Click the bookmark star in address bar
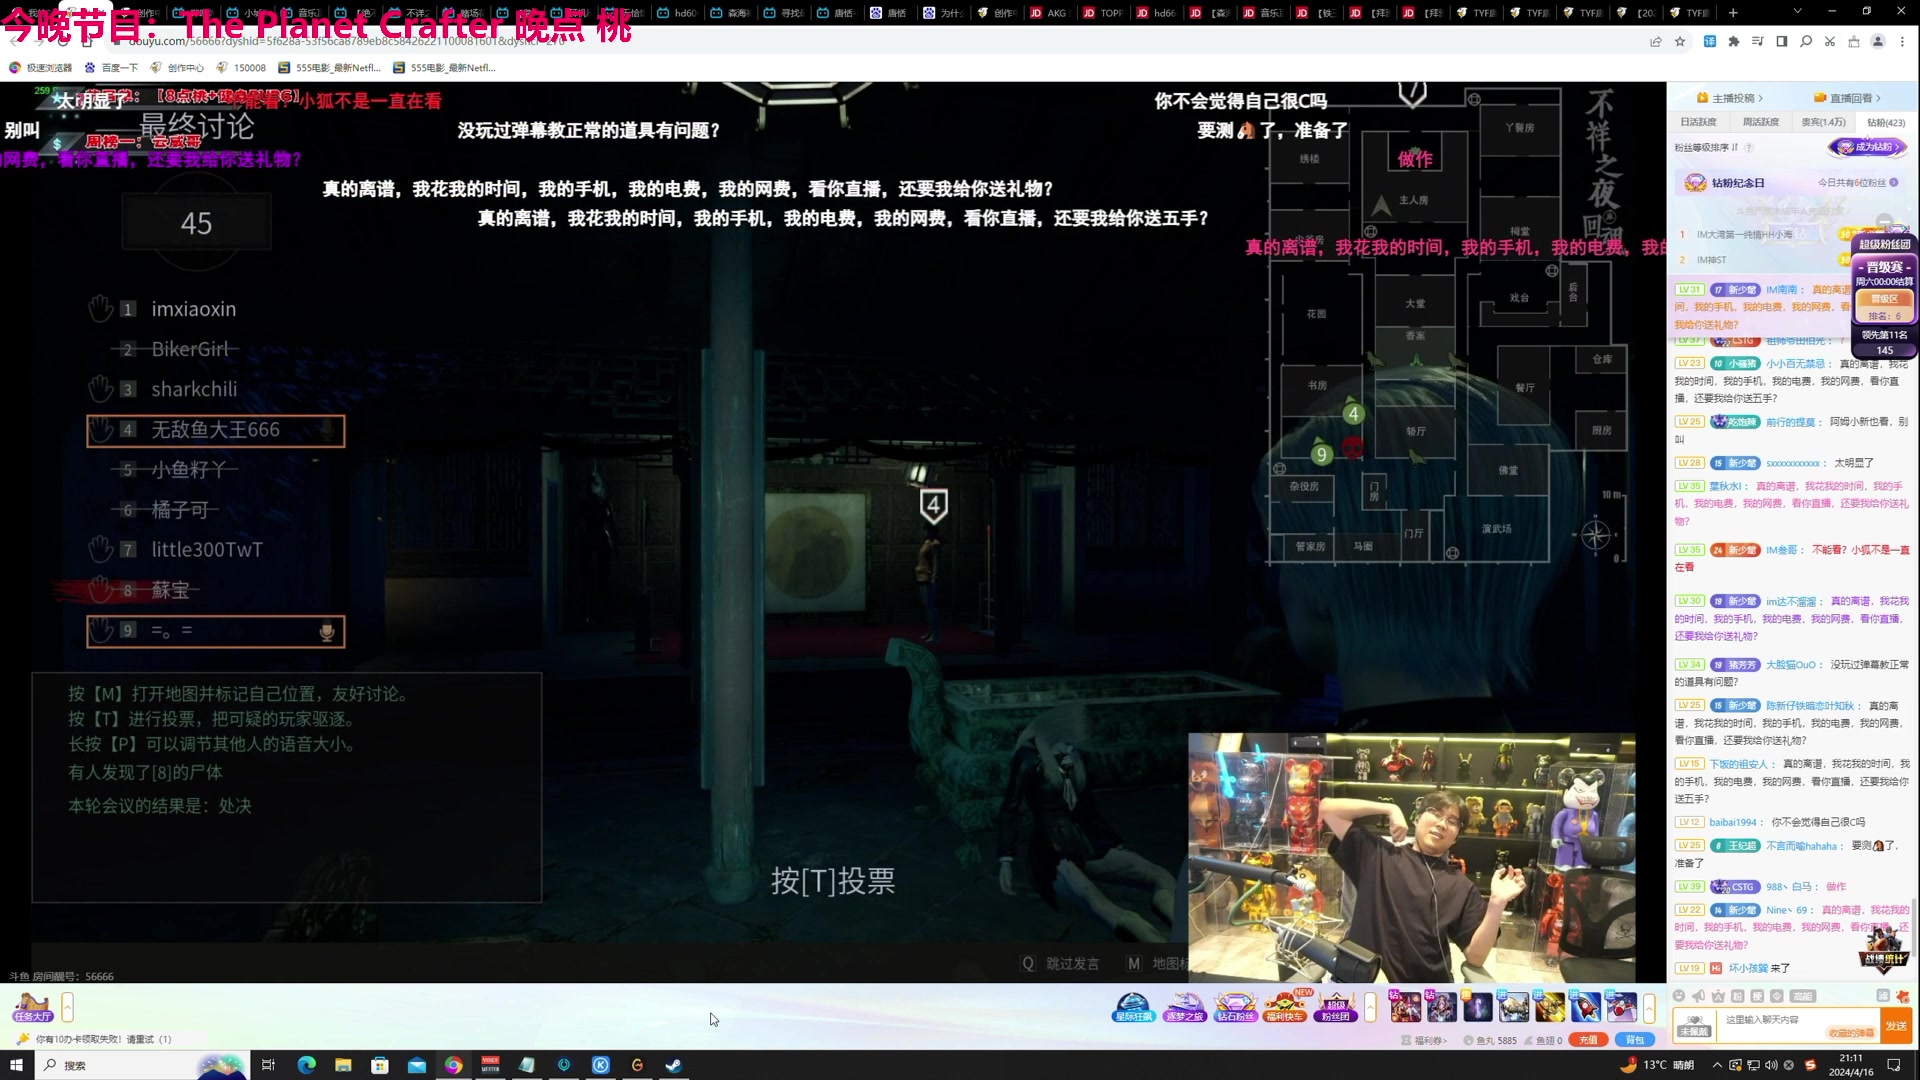This screenshot has width=1920, height=1080. click(x=1680, y=41)
